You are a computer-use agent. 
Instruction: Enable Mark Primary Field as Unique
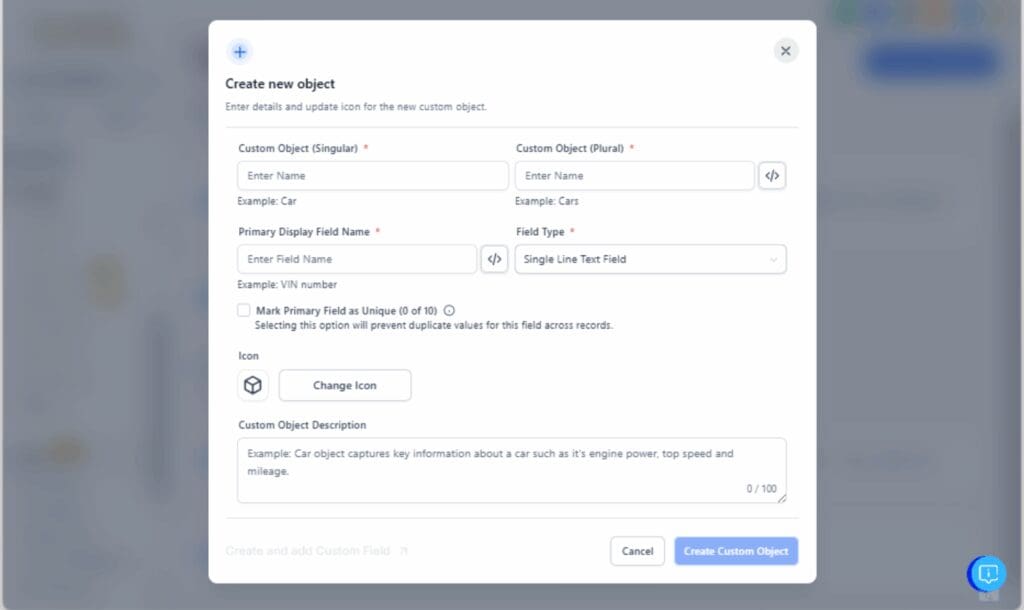pos(243,310)
